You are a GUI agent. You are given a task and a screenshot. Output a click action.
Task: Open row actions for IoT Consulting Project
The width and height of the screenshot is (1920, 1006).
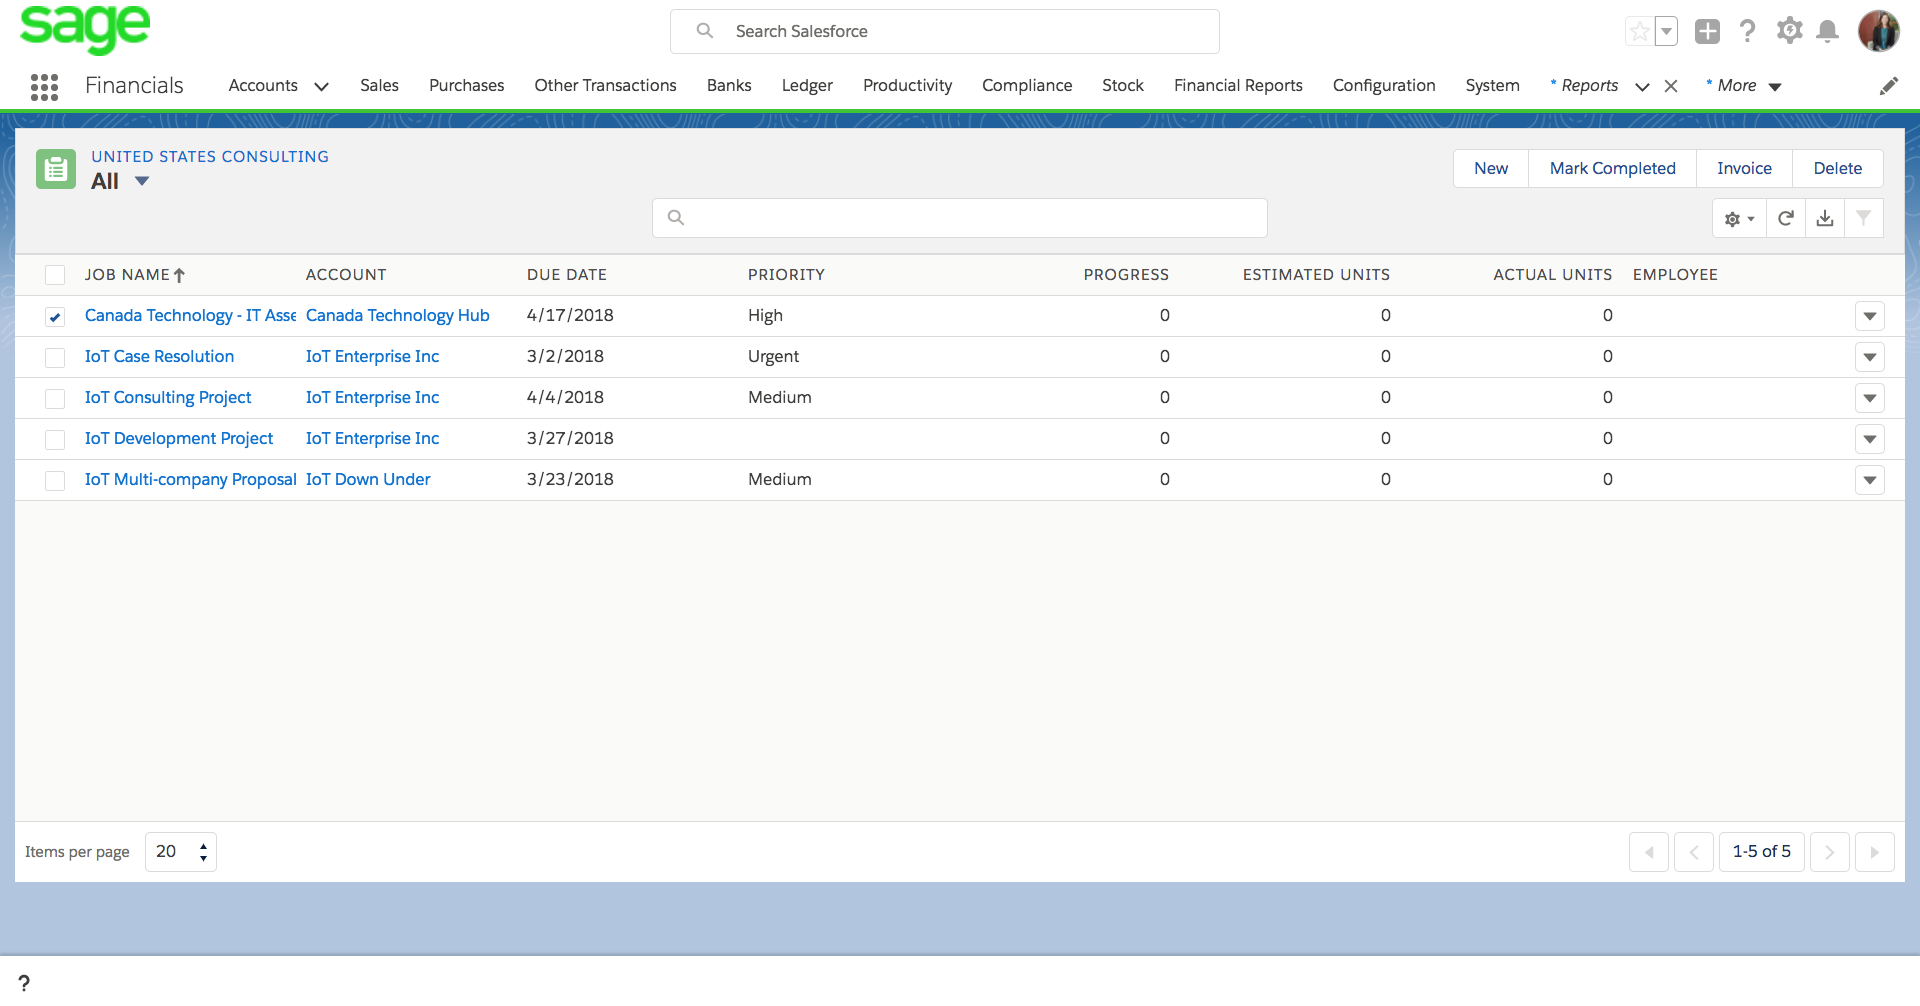(1870, 398)
